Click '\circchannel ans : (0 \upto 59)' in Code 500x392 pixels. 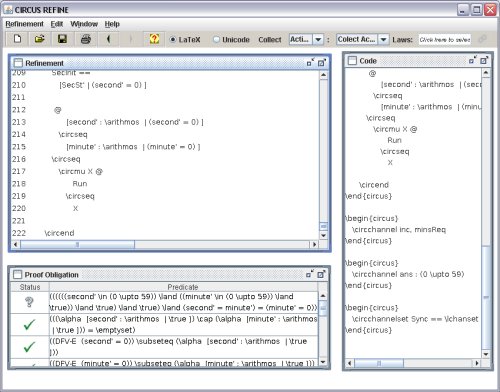point(408,274)
